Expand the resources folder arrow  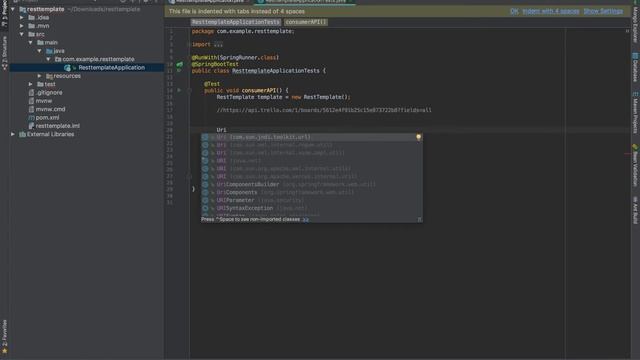point(40,76)
